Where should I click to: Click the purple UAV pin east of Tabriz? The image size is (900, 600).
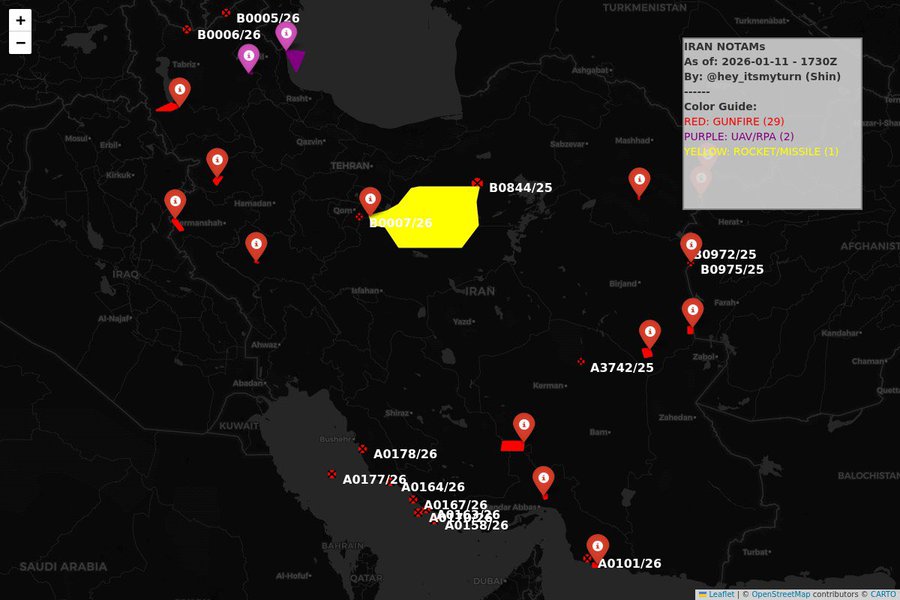pyautogui.click(x=249, y=59)
